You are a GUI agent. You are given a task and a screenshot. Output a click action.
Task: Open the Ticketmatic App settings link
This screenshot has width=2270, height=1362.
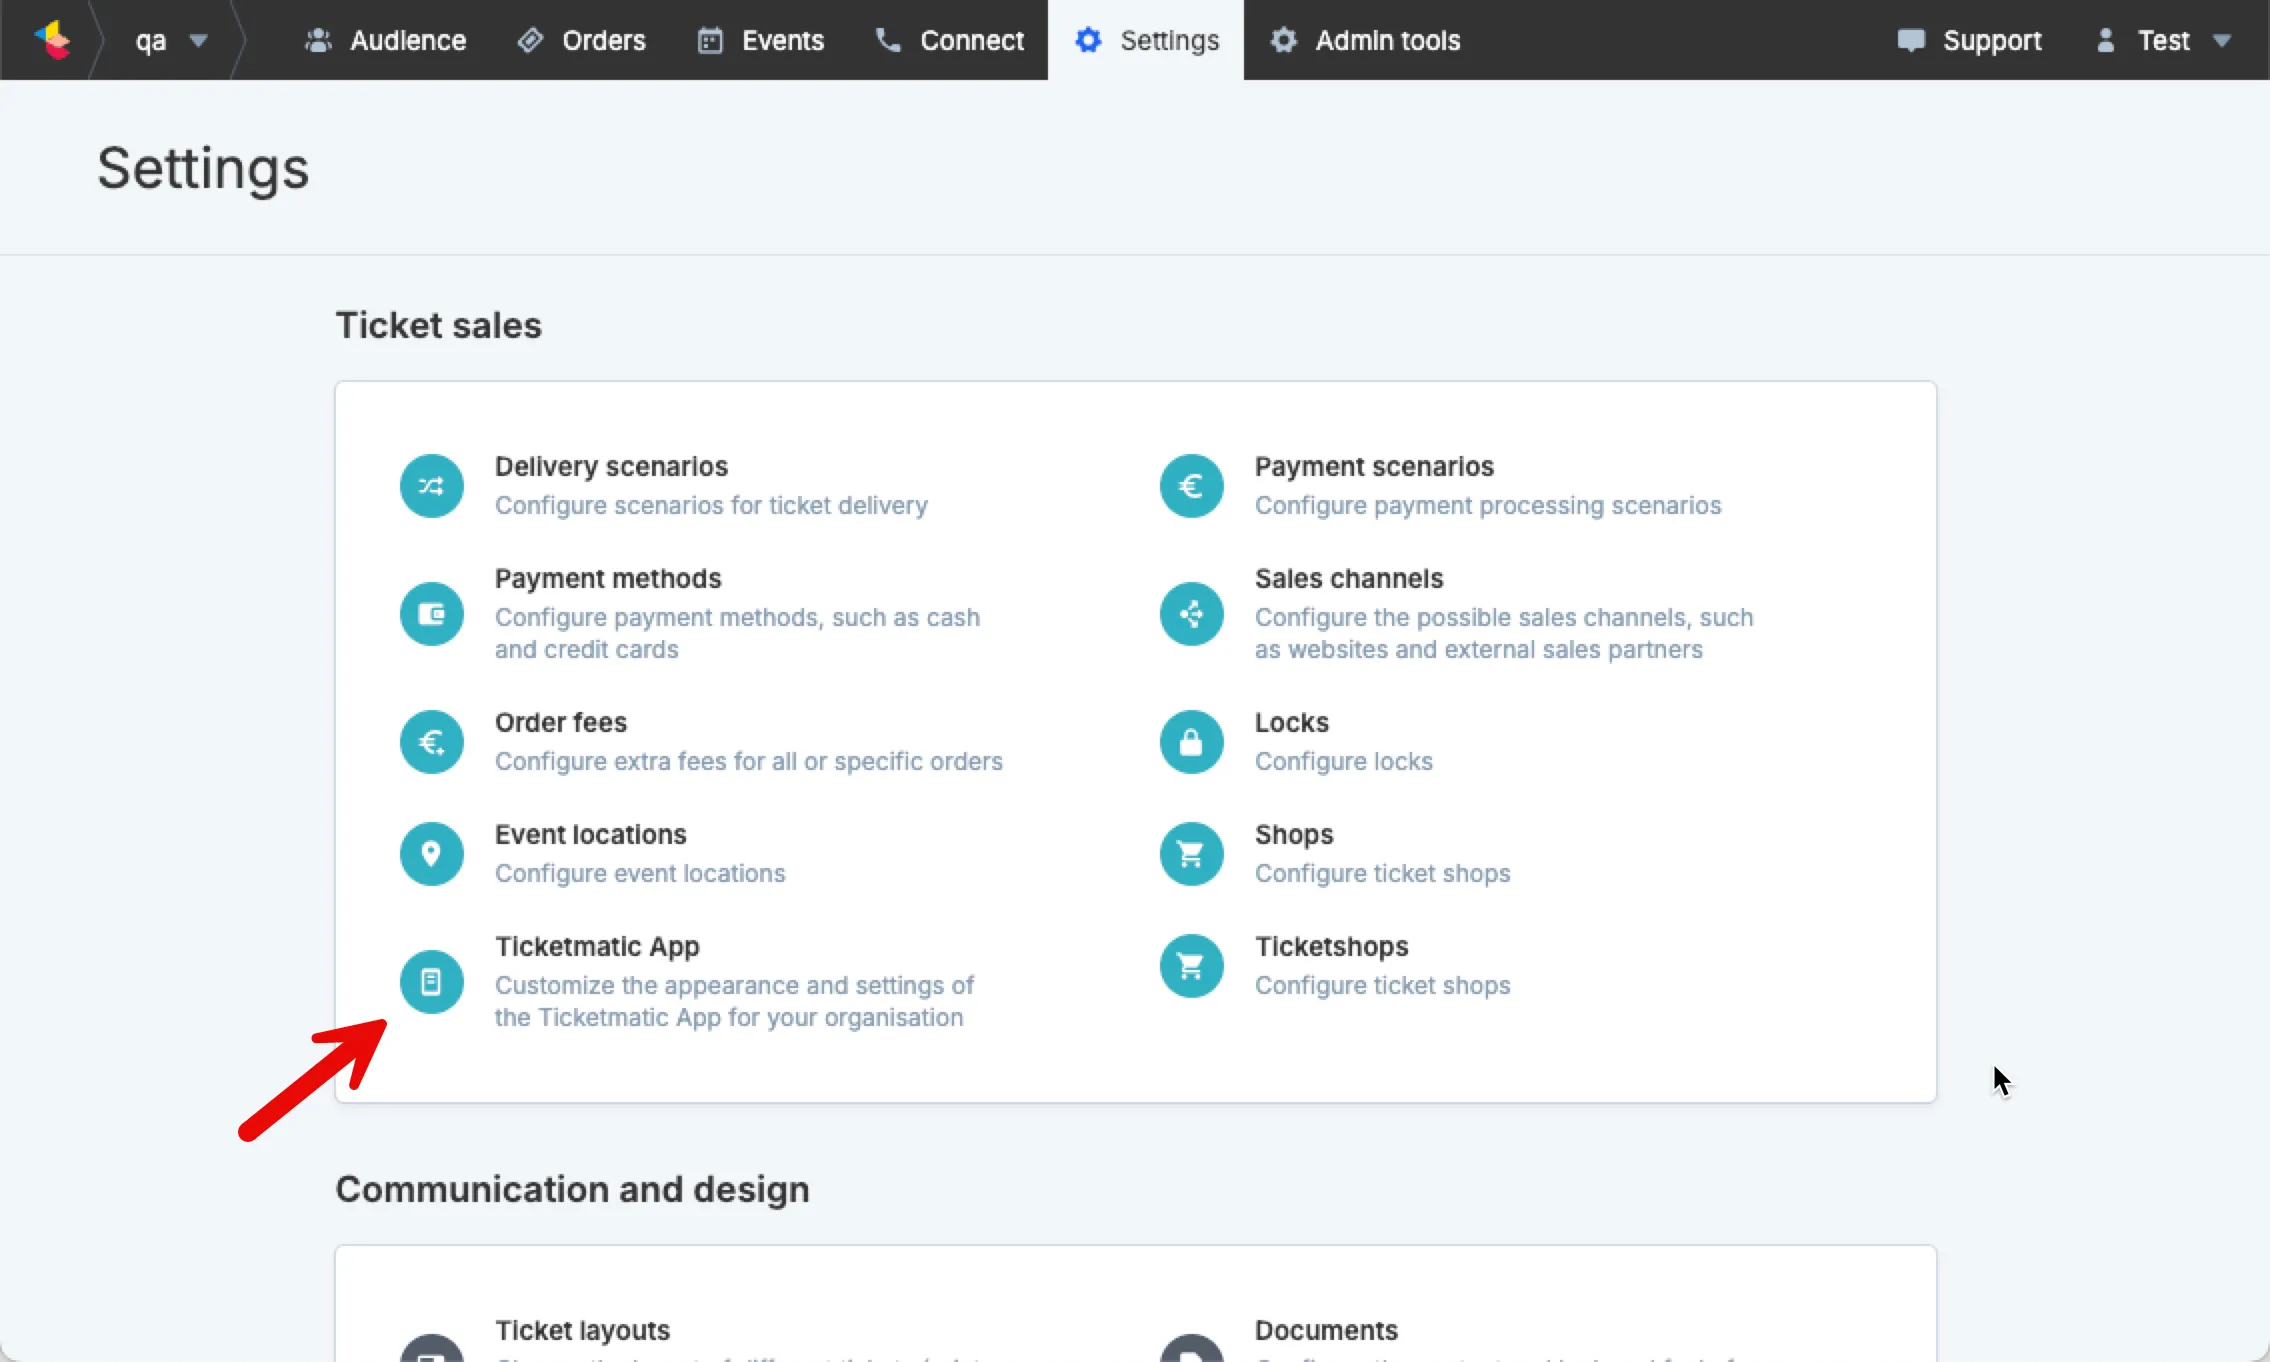point(597,947)
